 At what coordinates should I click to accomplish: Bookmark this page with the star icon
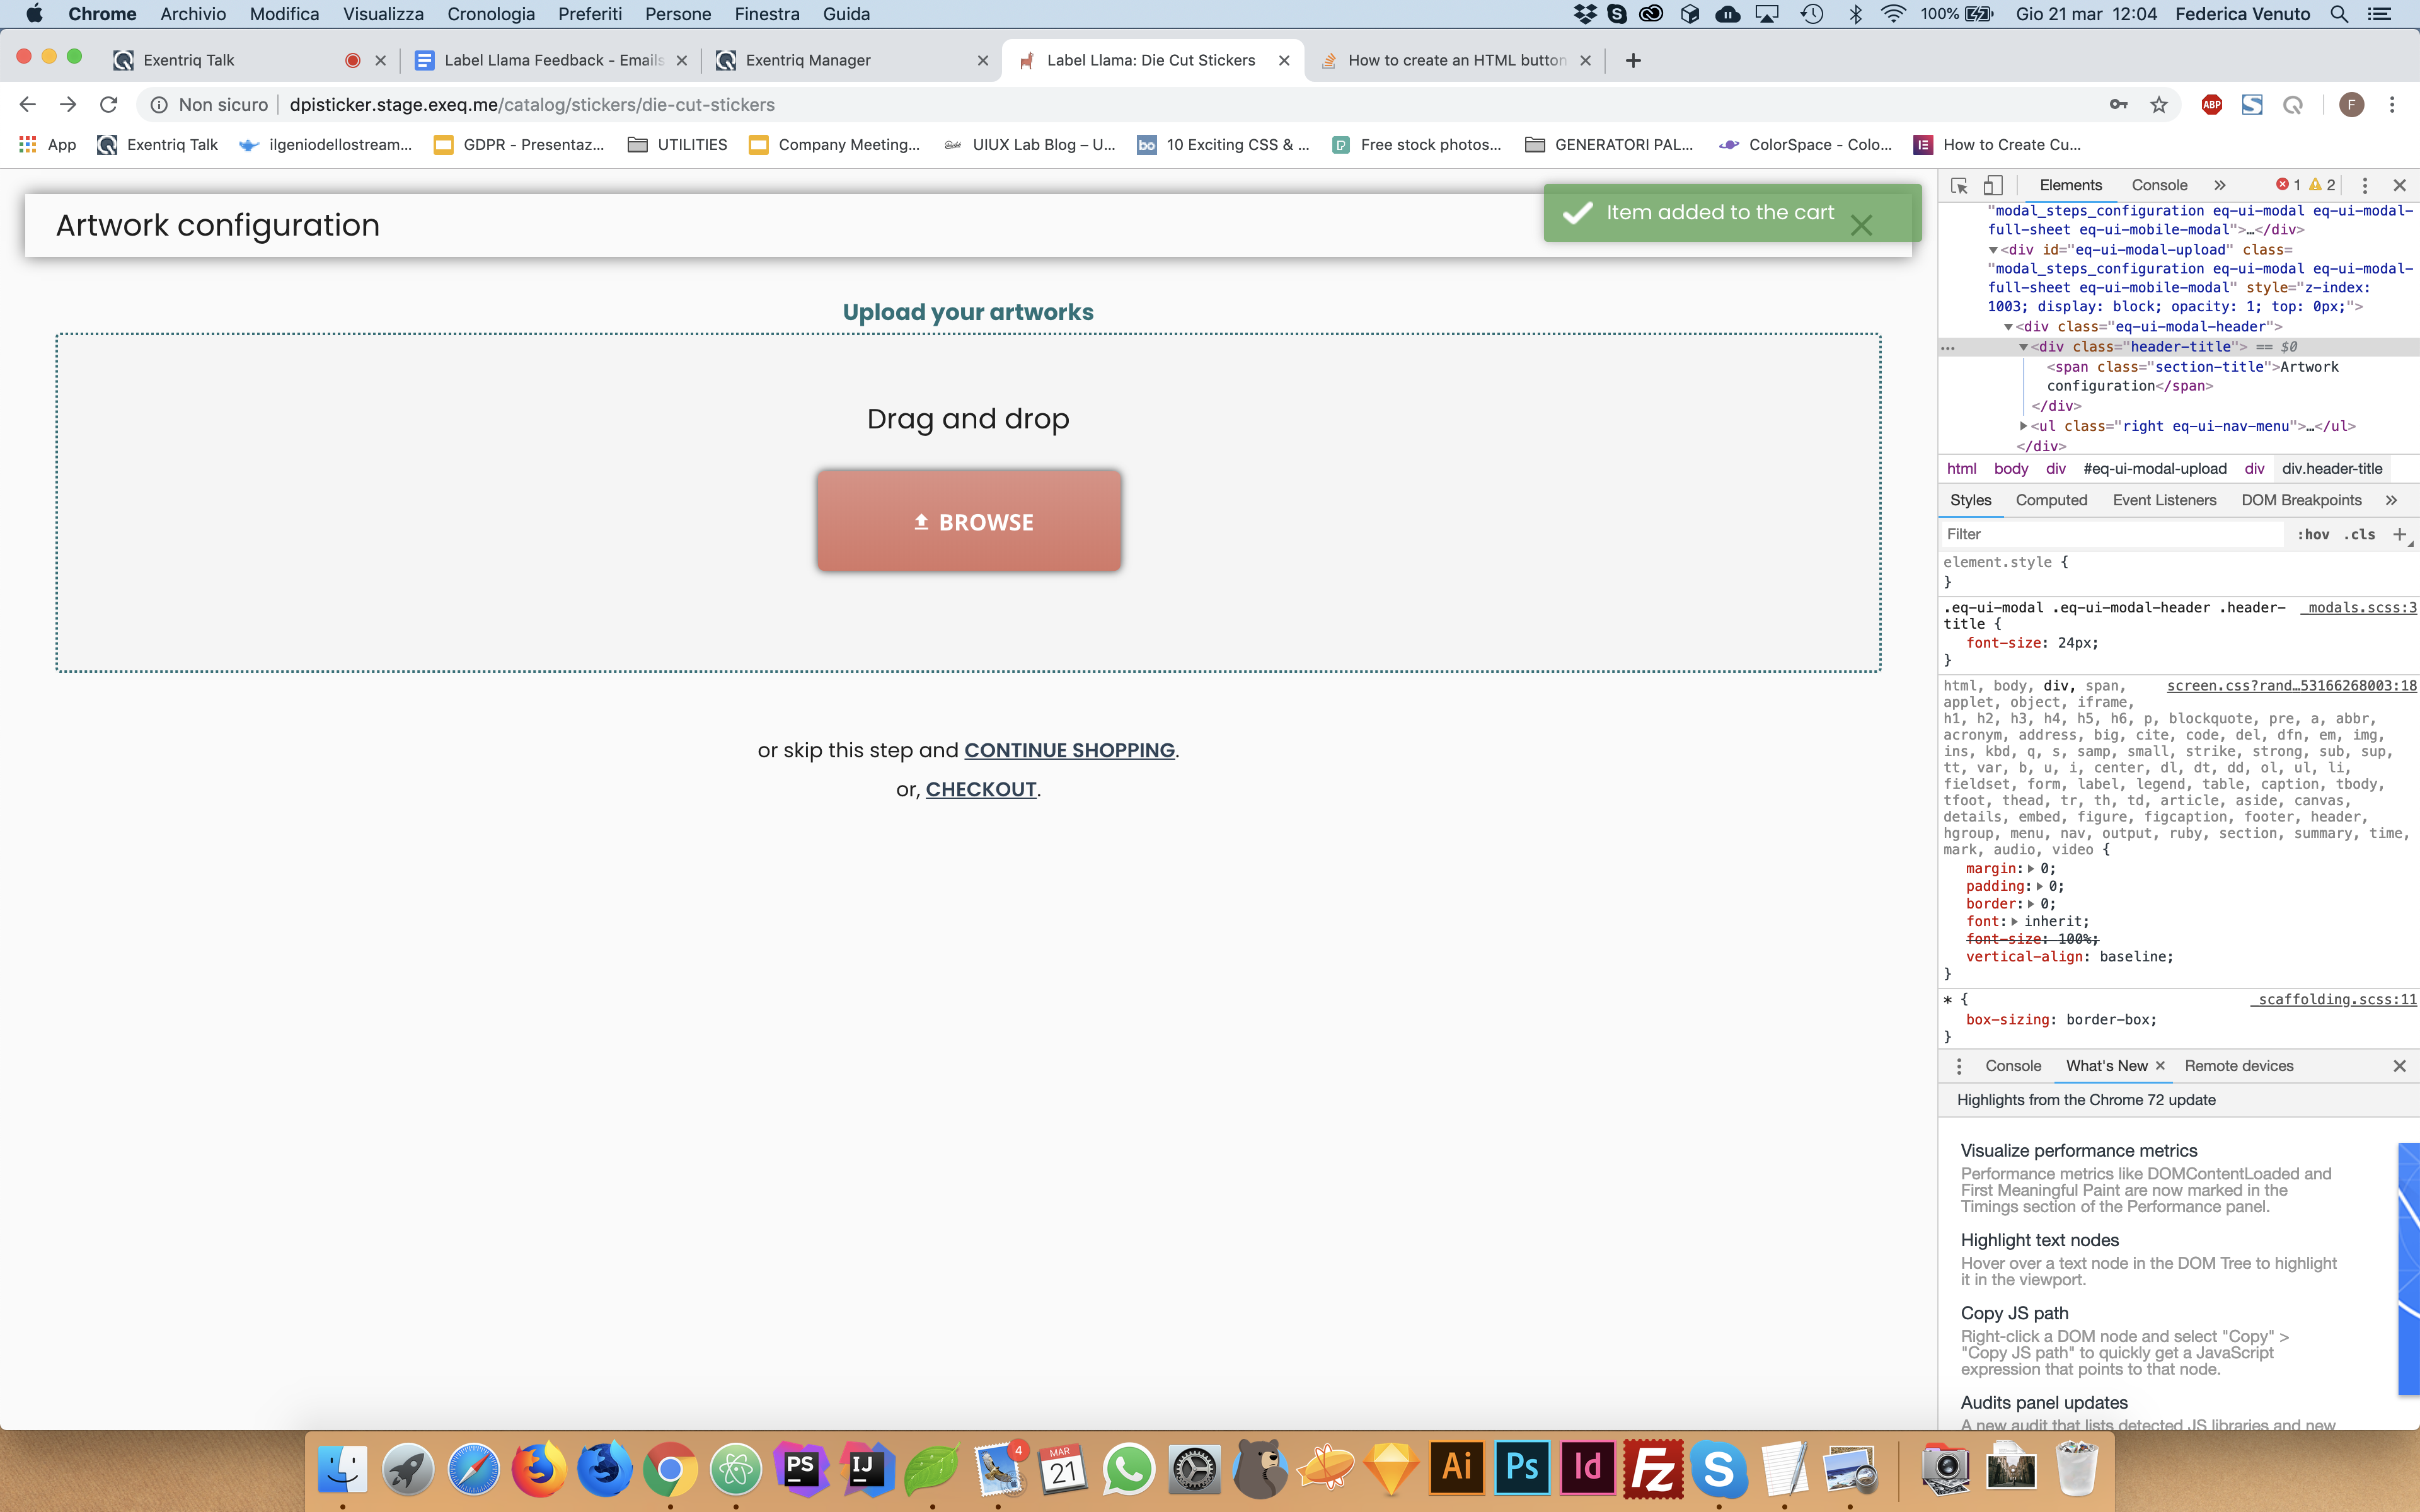tap(2159, 105)
